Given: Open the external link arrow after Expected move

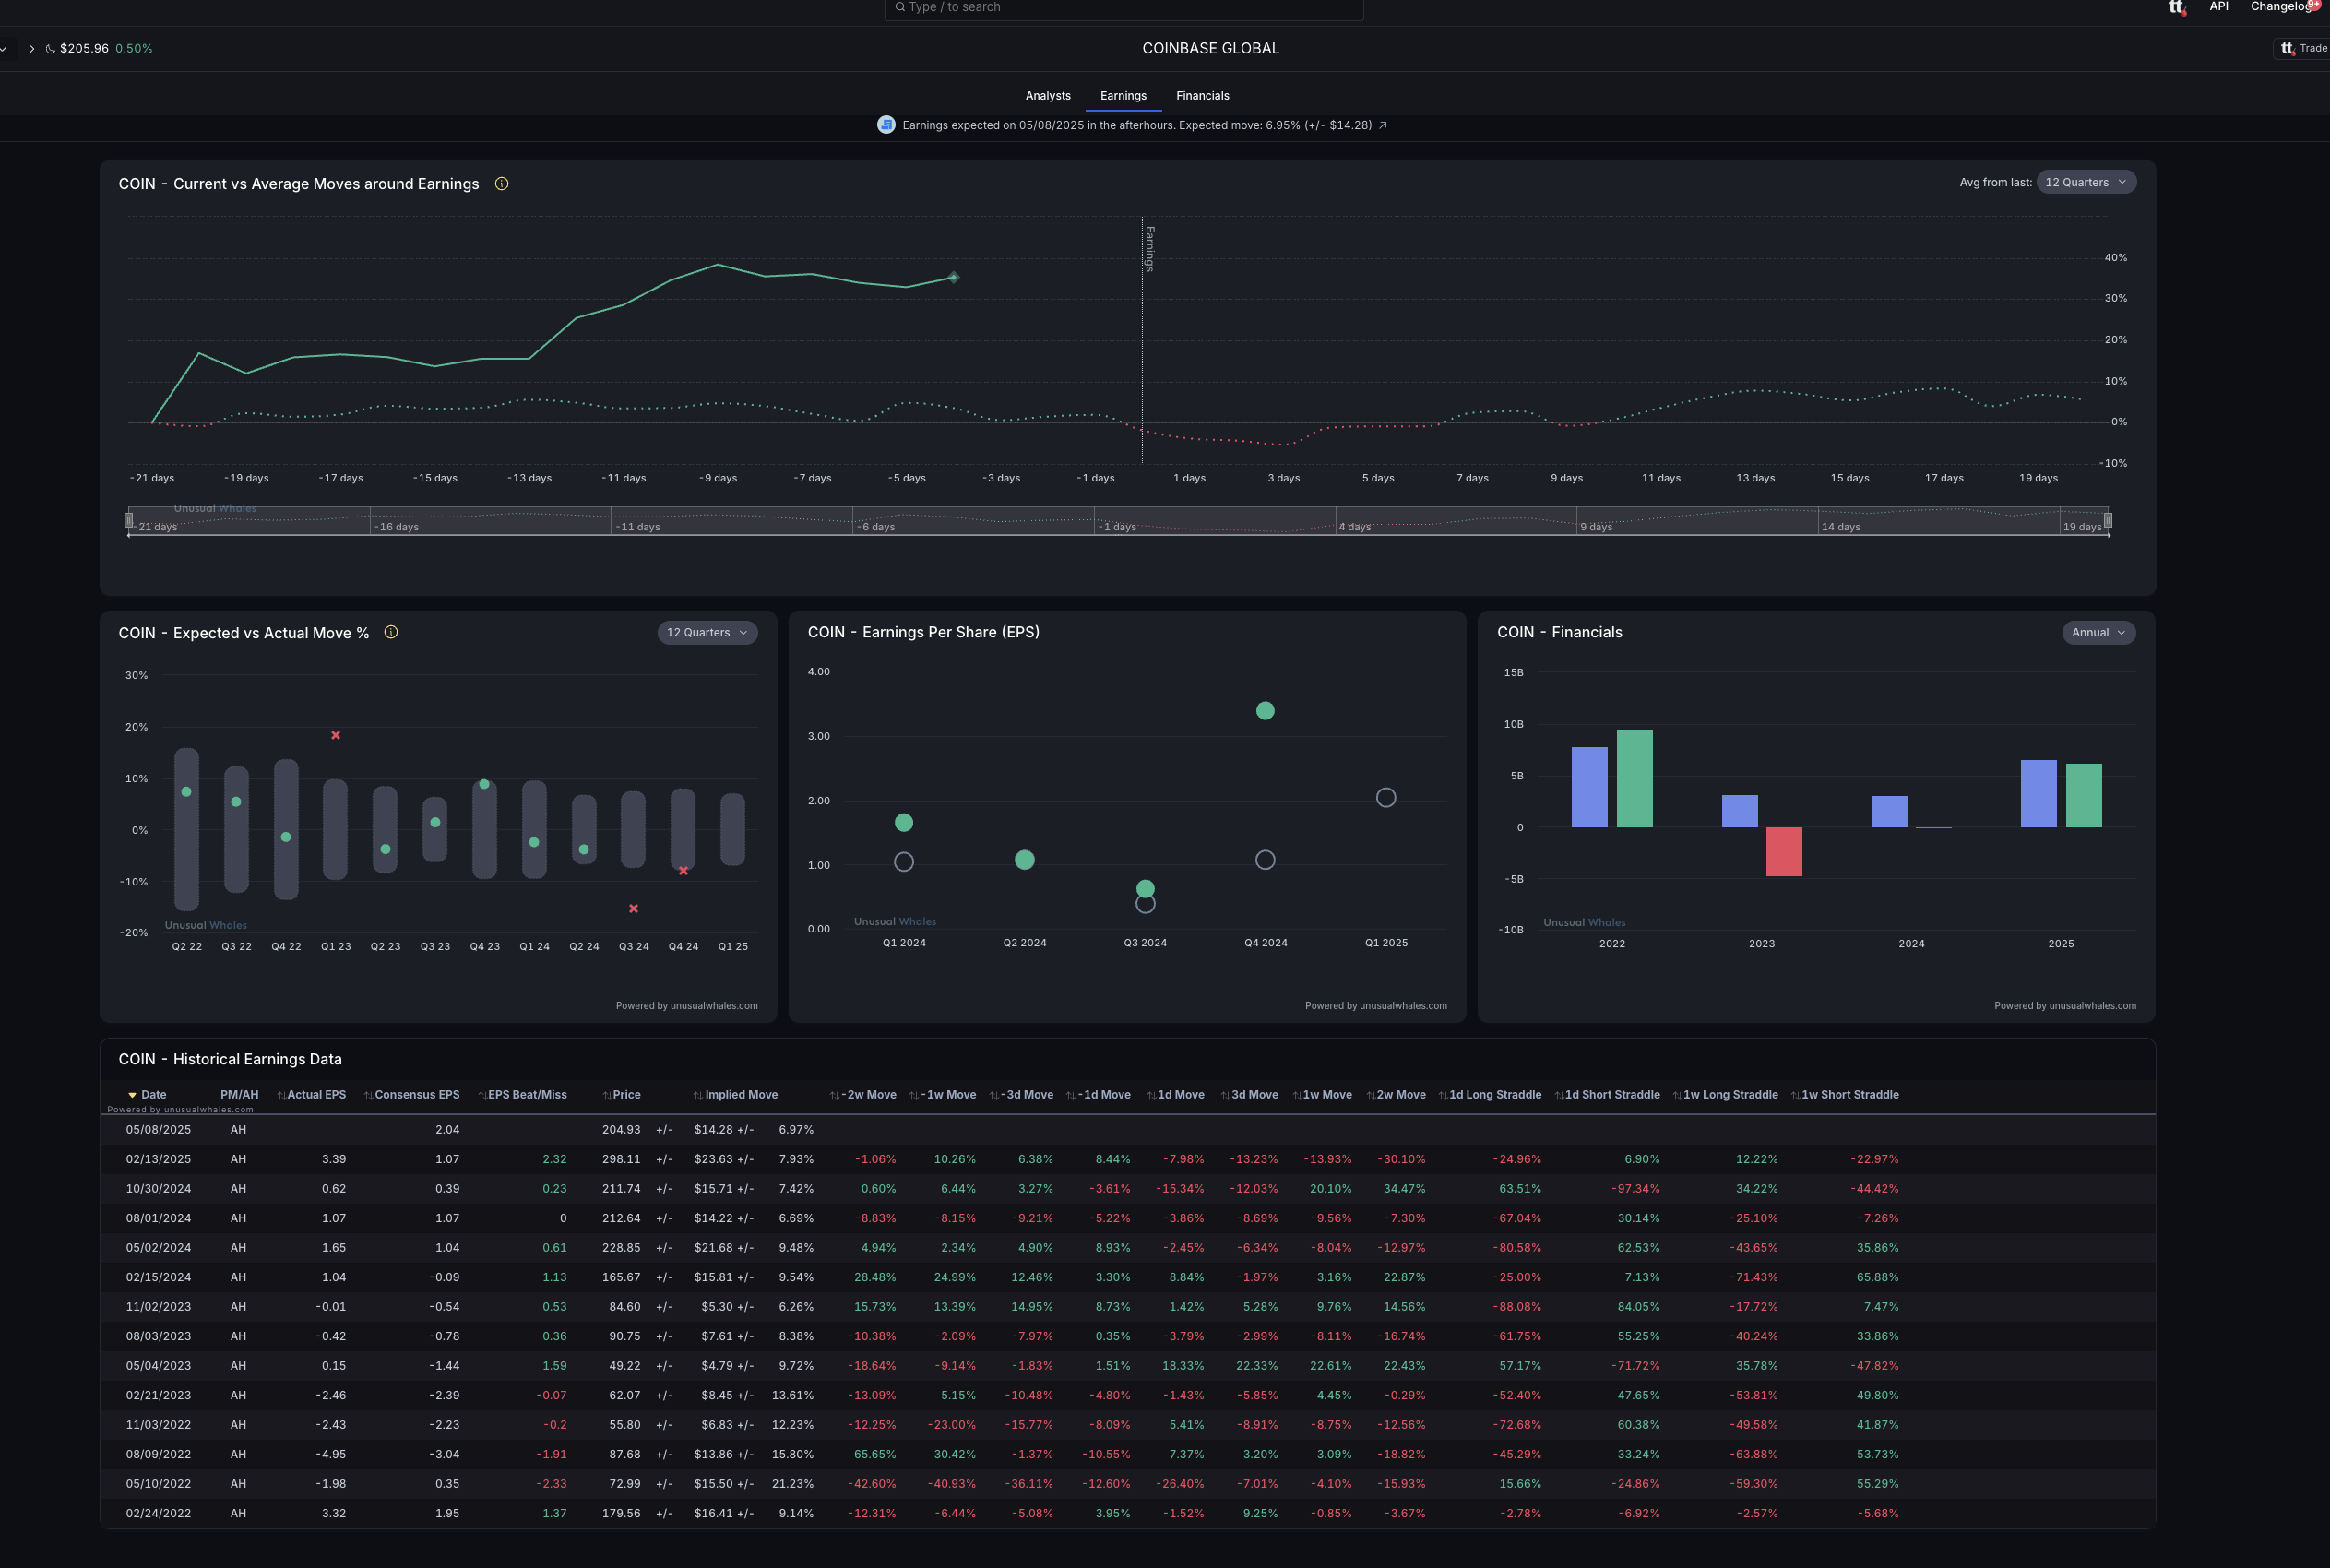Looking at the screenshot, I should point(1383,125).
